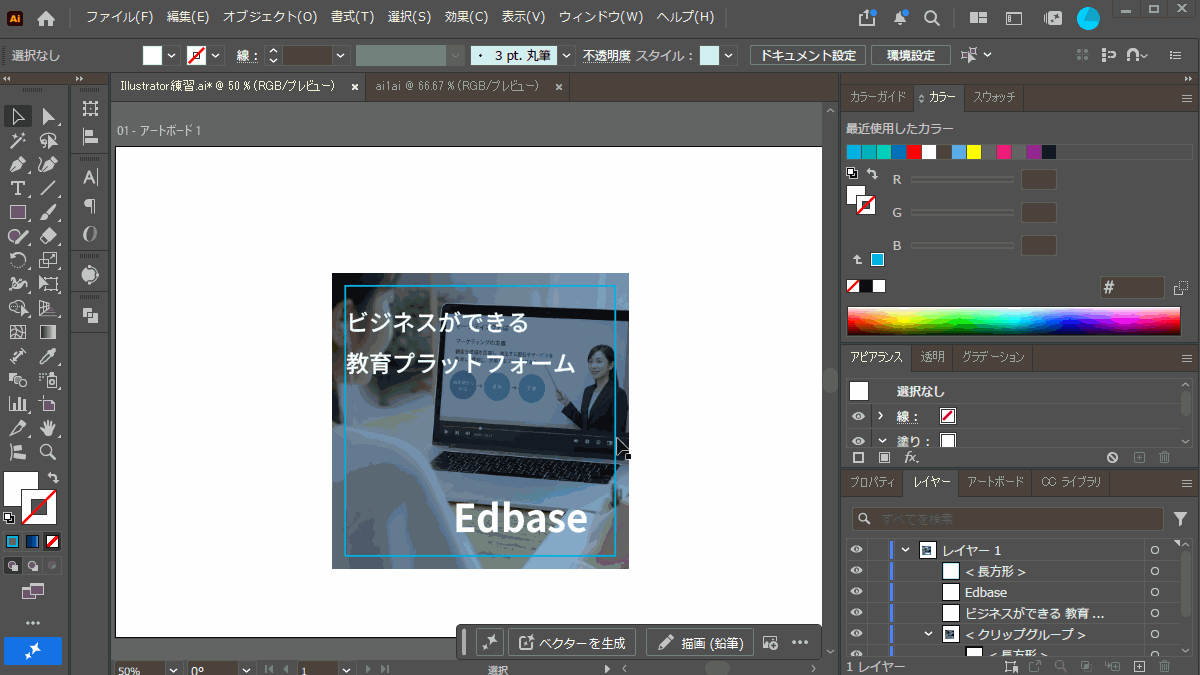
Task: Select the Column Graph tool
Action: (x=18, y=404)
